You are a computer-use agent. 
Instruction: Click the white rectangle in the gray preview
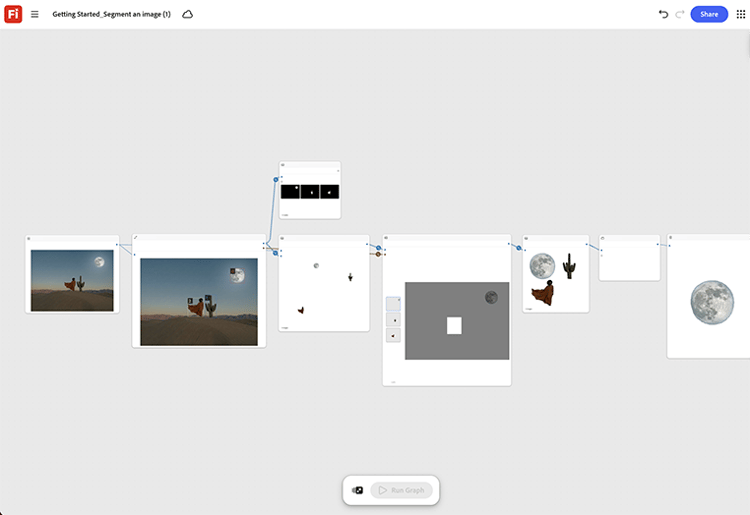click(454, 326)
